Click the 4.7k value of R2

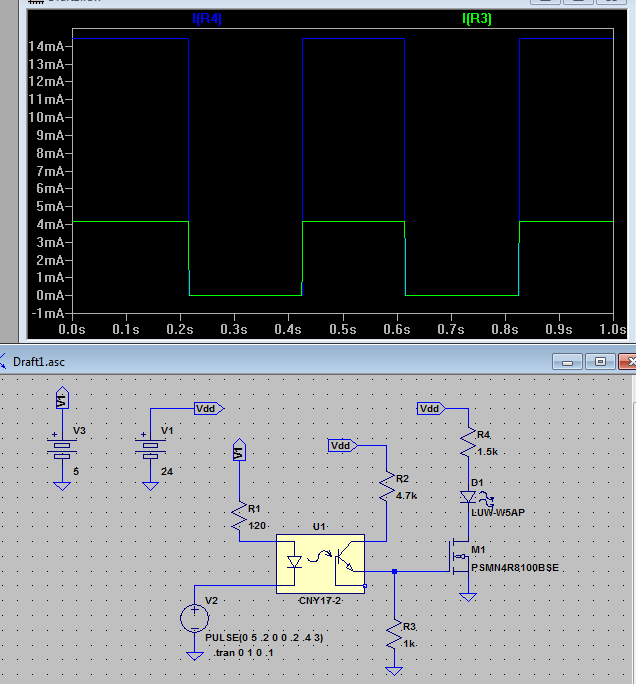coord(407,496)
